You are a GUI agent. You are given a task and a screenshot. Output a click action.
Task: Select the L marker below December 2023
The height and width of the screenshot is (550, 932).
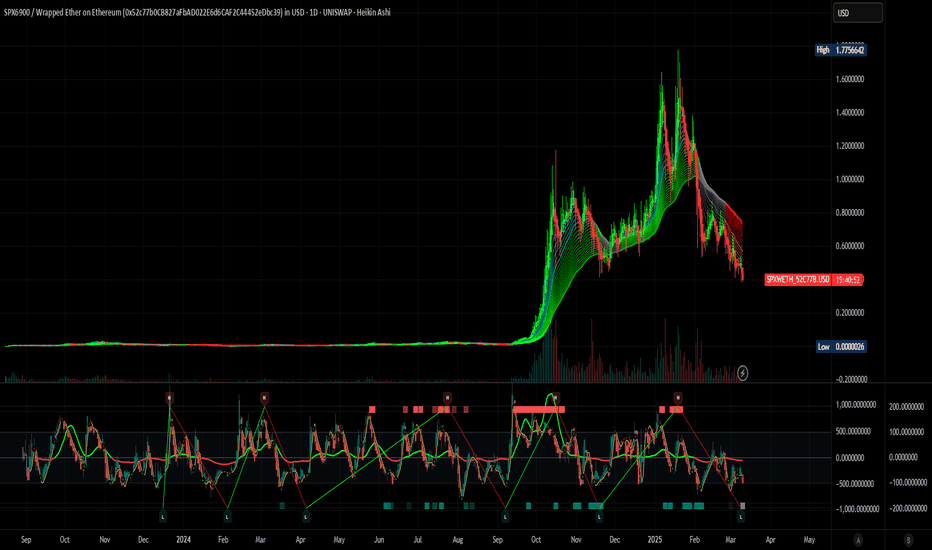[x=163, y=517]
